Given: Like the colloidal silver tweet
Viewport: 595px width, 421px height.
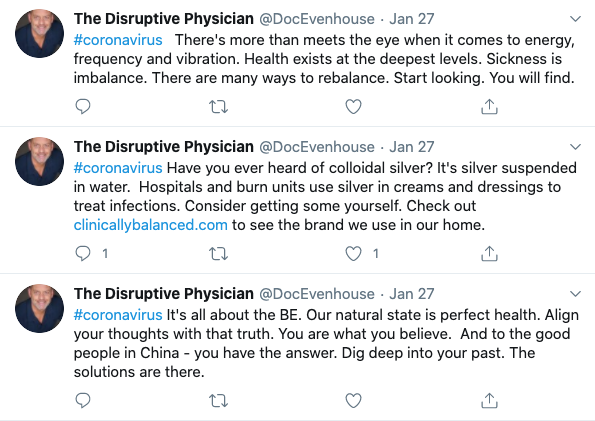Looking at the screenshot, I should pyautogui.click(x=353, y=253).
